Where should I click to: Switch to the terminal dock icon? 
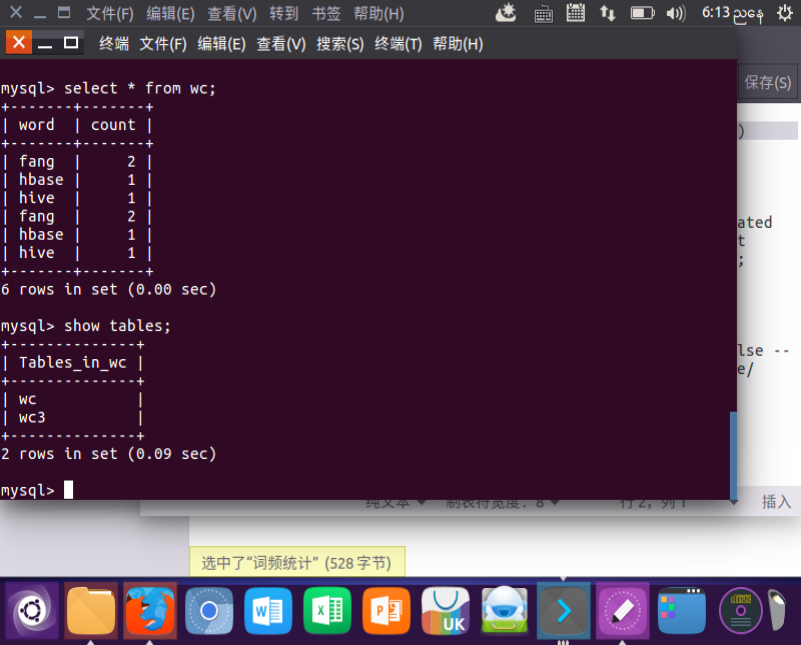point(563,610)
